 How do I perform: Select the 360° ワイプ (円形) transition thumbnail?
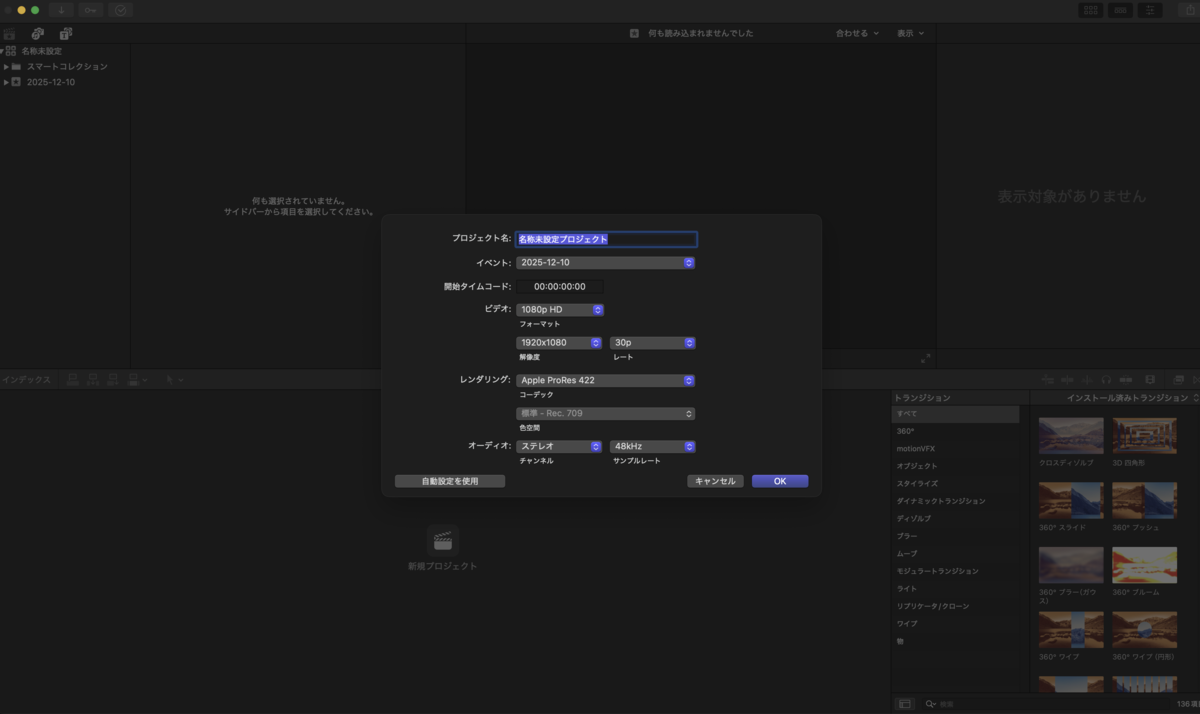point(1145,630)
